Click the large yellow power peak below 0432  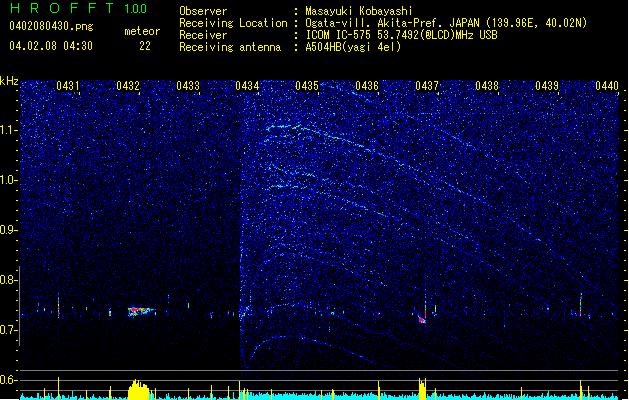(138, 389)
